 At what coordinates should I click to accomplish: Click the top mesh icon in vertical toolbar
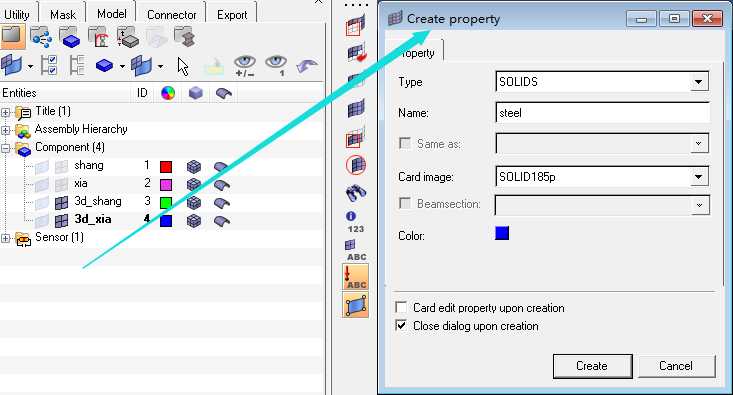tap(356, 25)
